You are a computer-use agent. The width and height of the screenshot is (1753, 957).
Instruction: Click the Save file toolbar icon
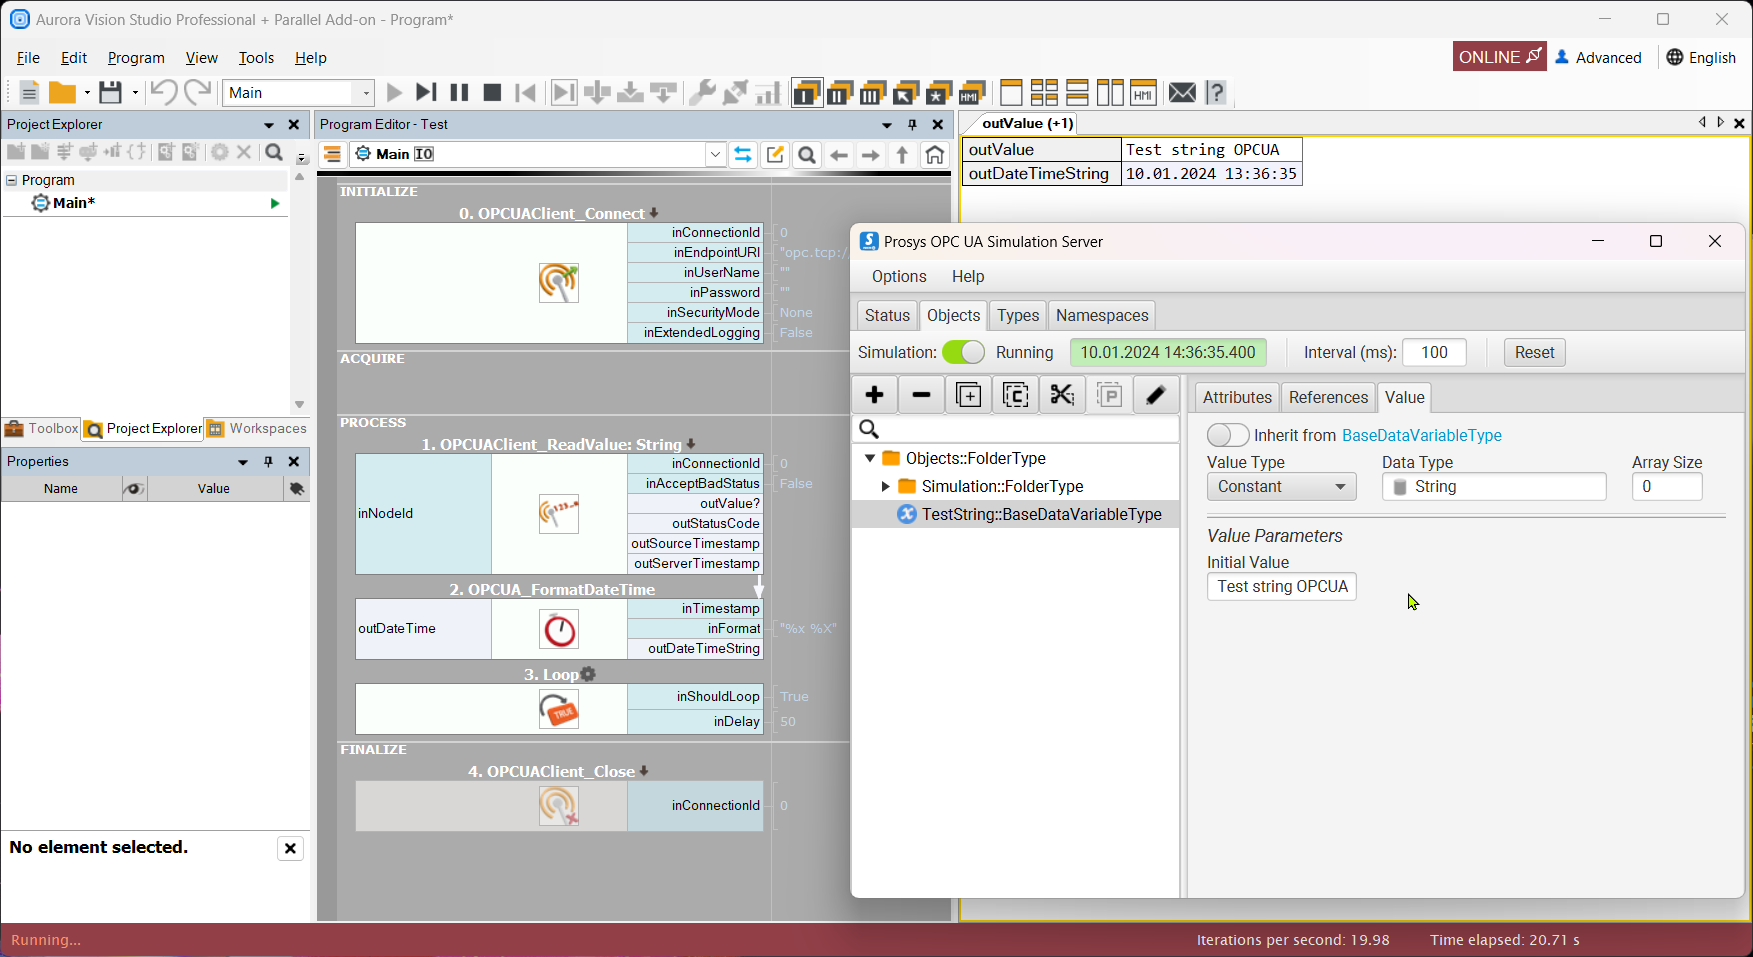(110, 93)
